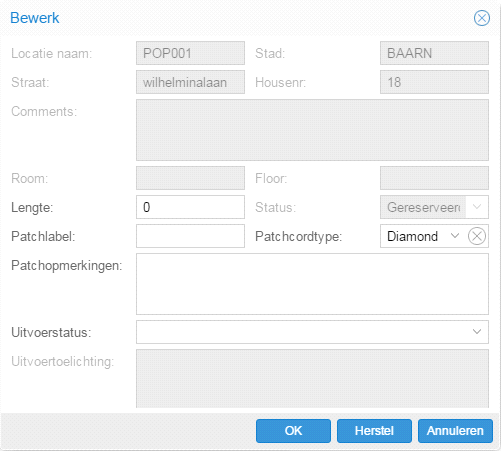Click the Annuleren button

pyautogui.click(x=455, y=431)
